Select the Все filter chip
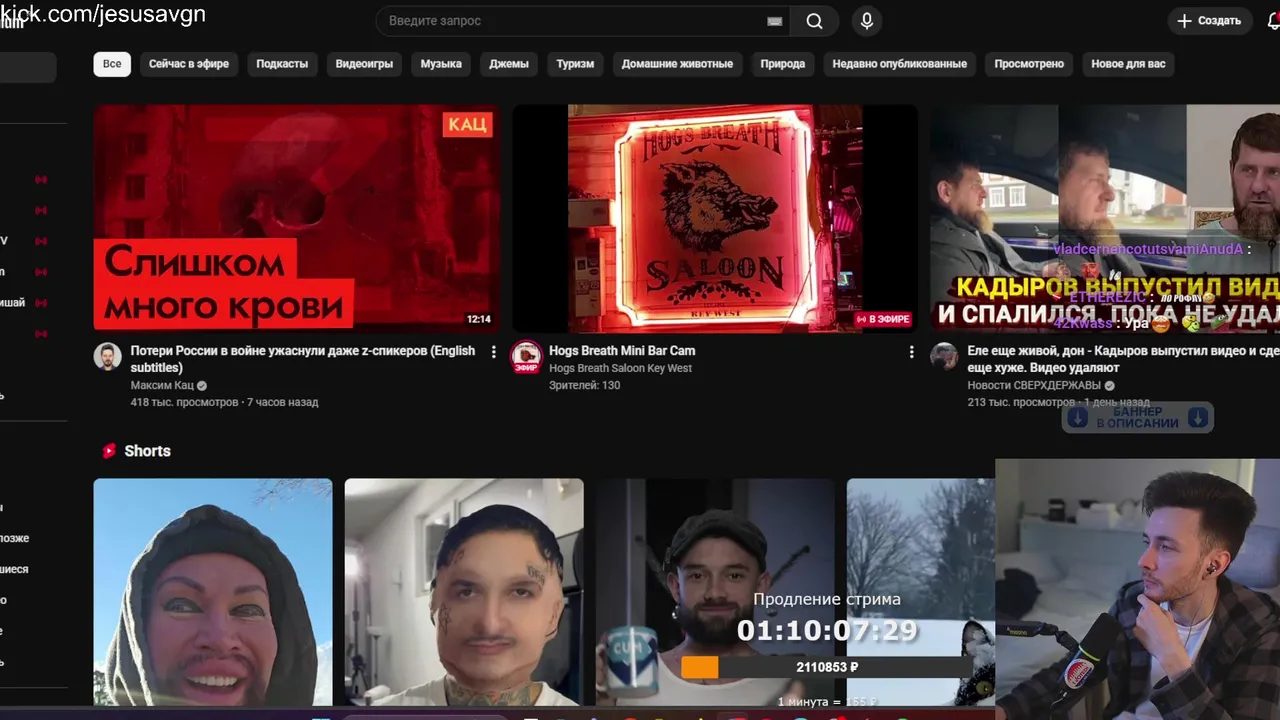 (112, 64)
